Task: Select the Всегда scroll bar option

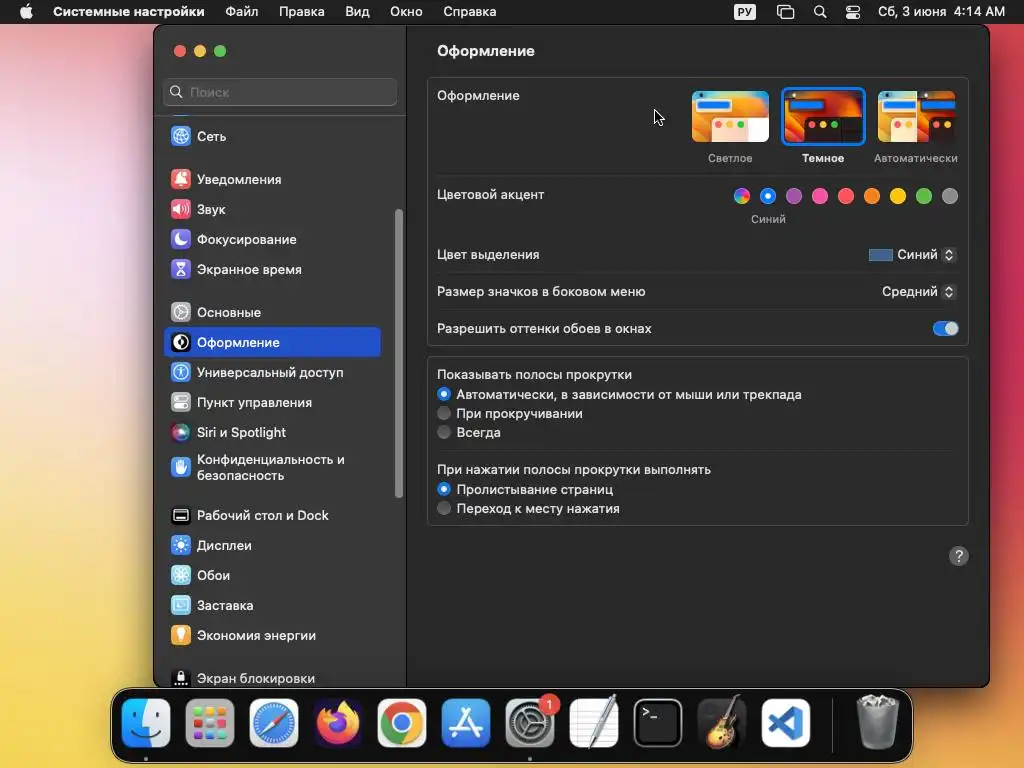Action: pyautogui.click(x=444, y=432)
